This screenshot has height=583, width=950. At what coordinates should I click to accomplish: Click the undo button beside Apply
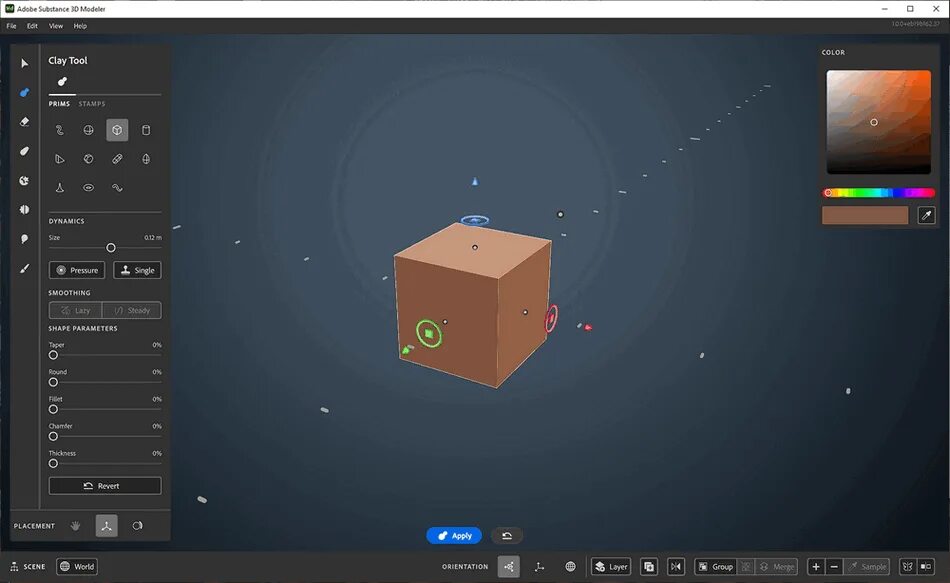click(x=507, y=536)
